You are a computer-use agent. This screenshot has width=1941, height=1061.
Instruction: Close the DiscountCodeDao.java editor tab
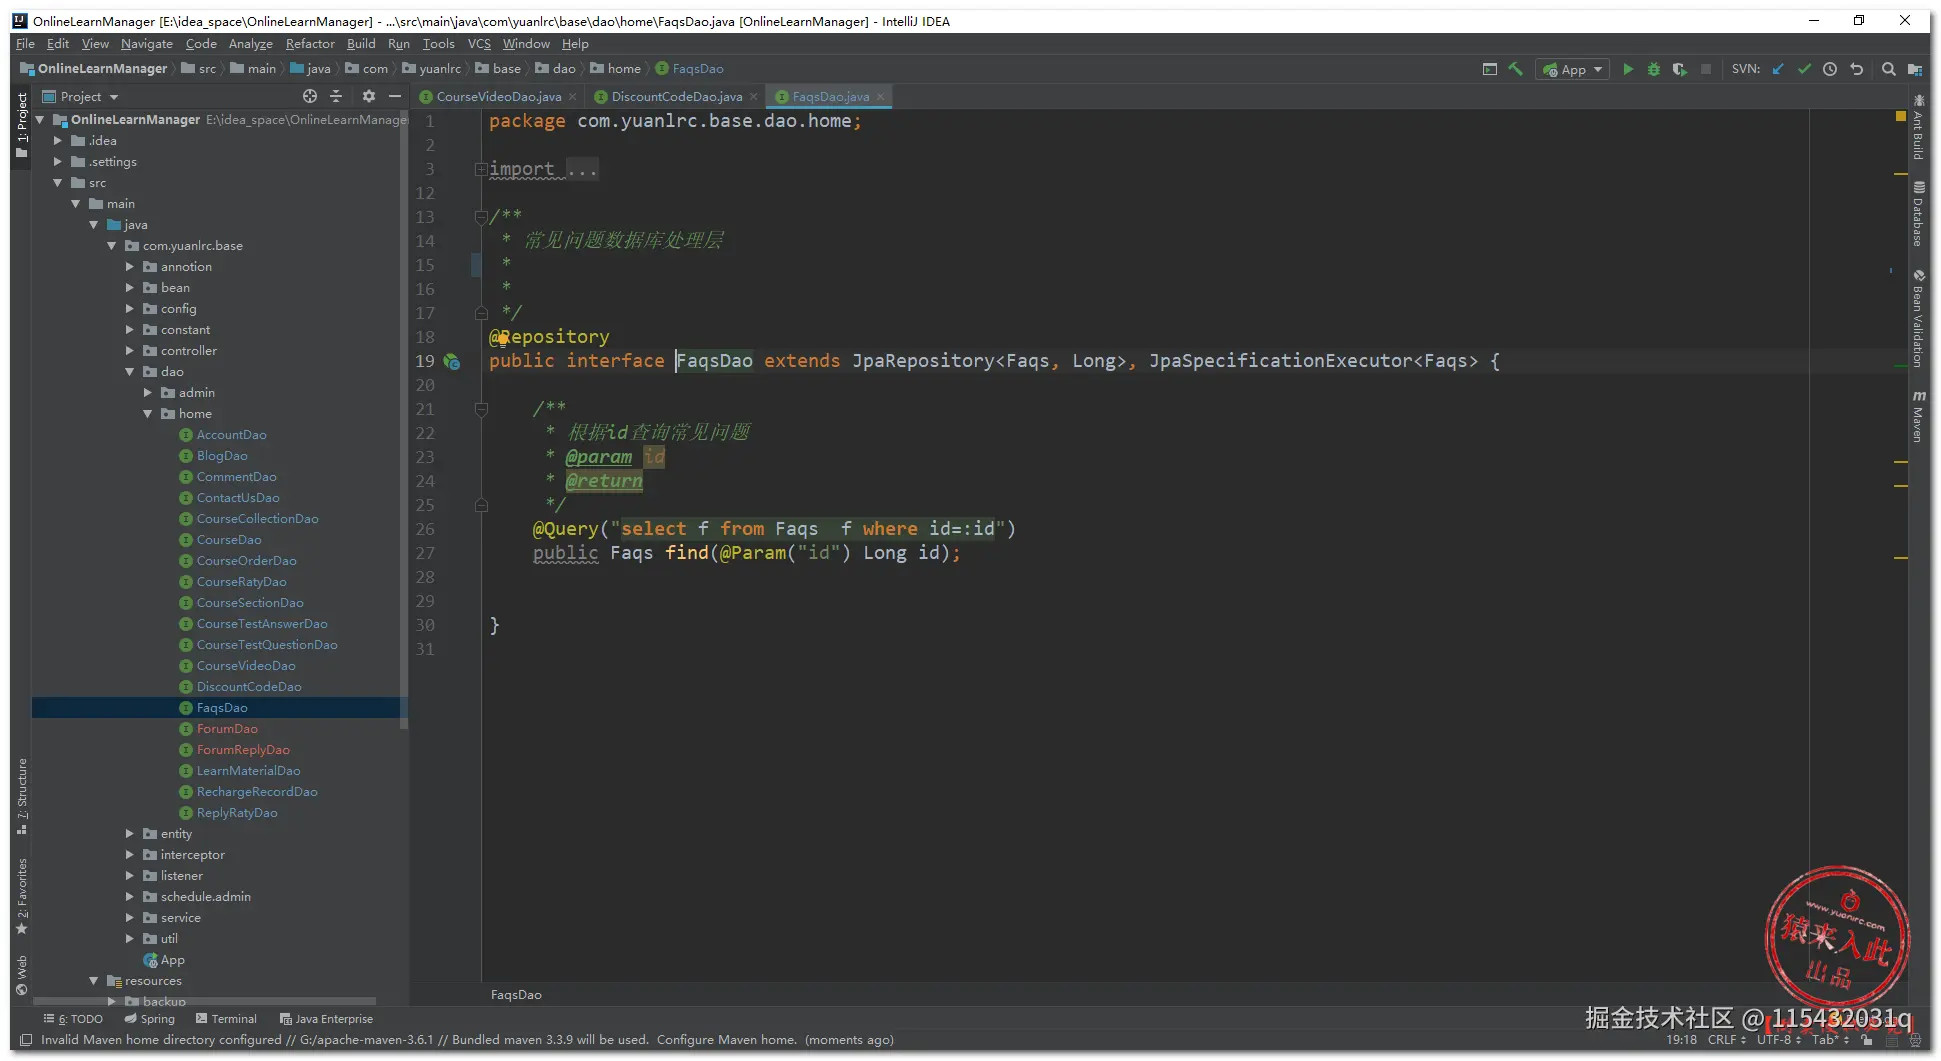coord(753,97)
